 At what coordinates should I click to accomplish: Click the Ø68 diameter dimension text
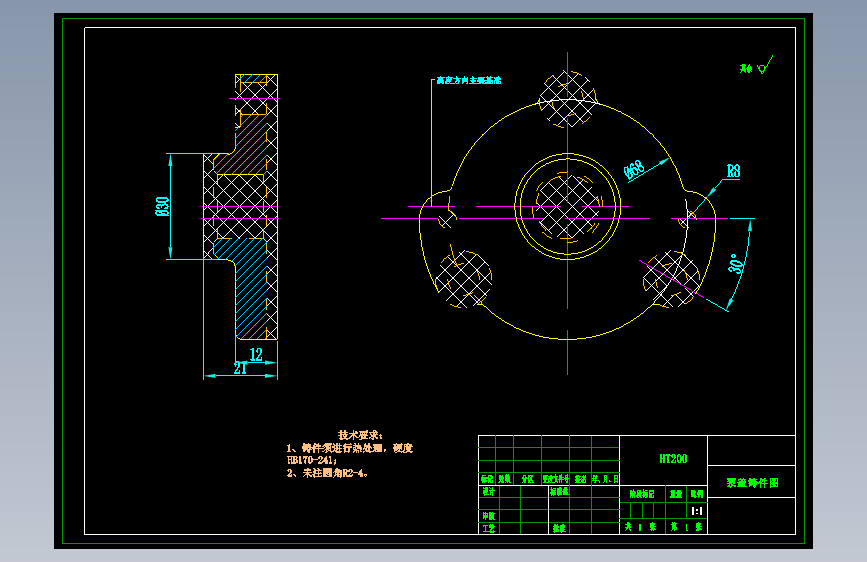pos(635,169)
